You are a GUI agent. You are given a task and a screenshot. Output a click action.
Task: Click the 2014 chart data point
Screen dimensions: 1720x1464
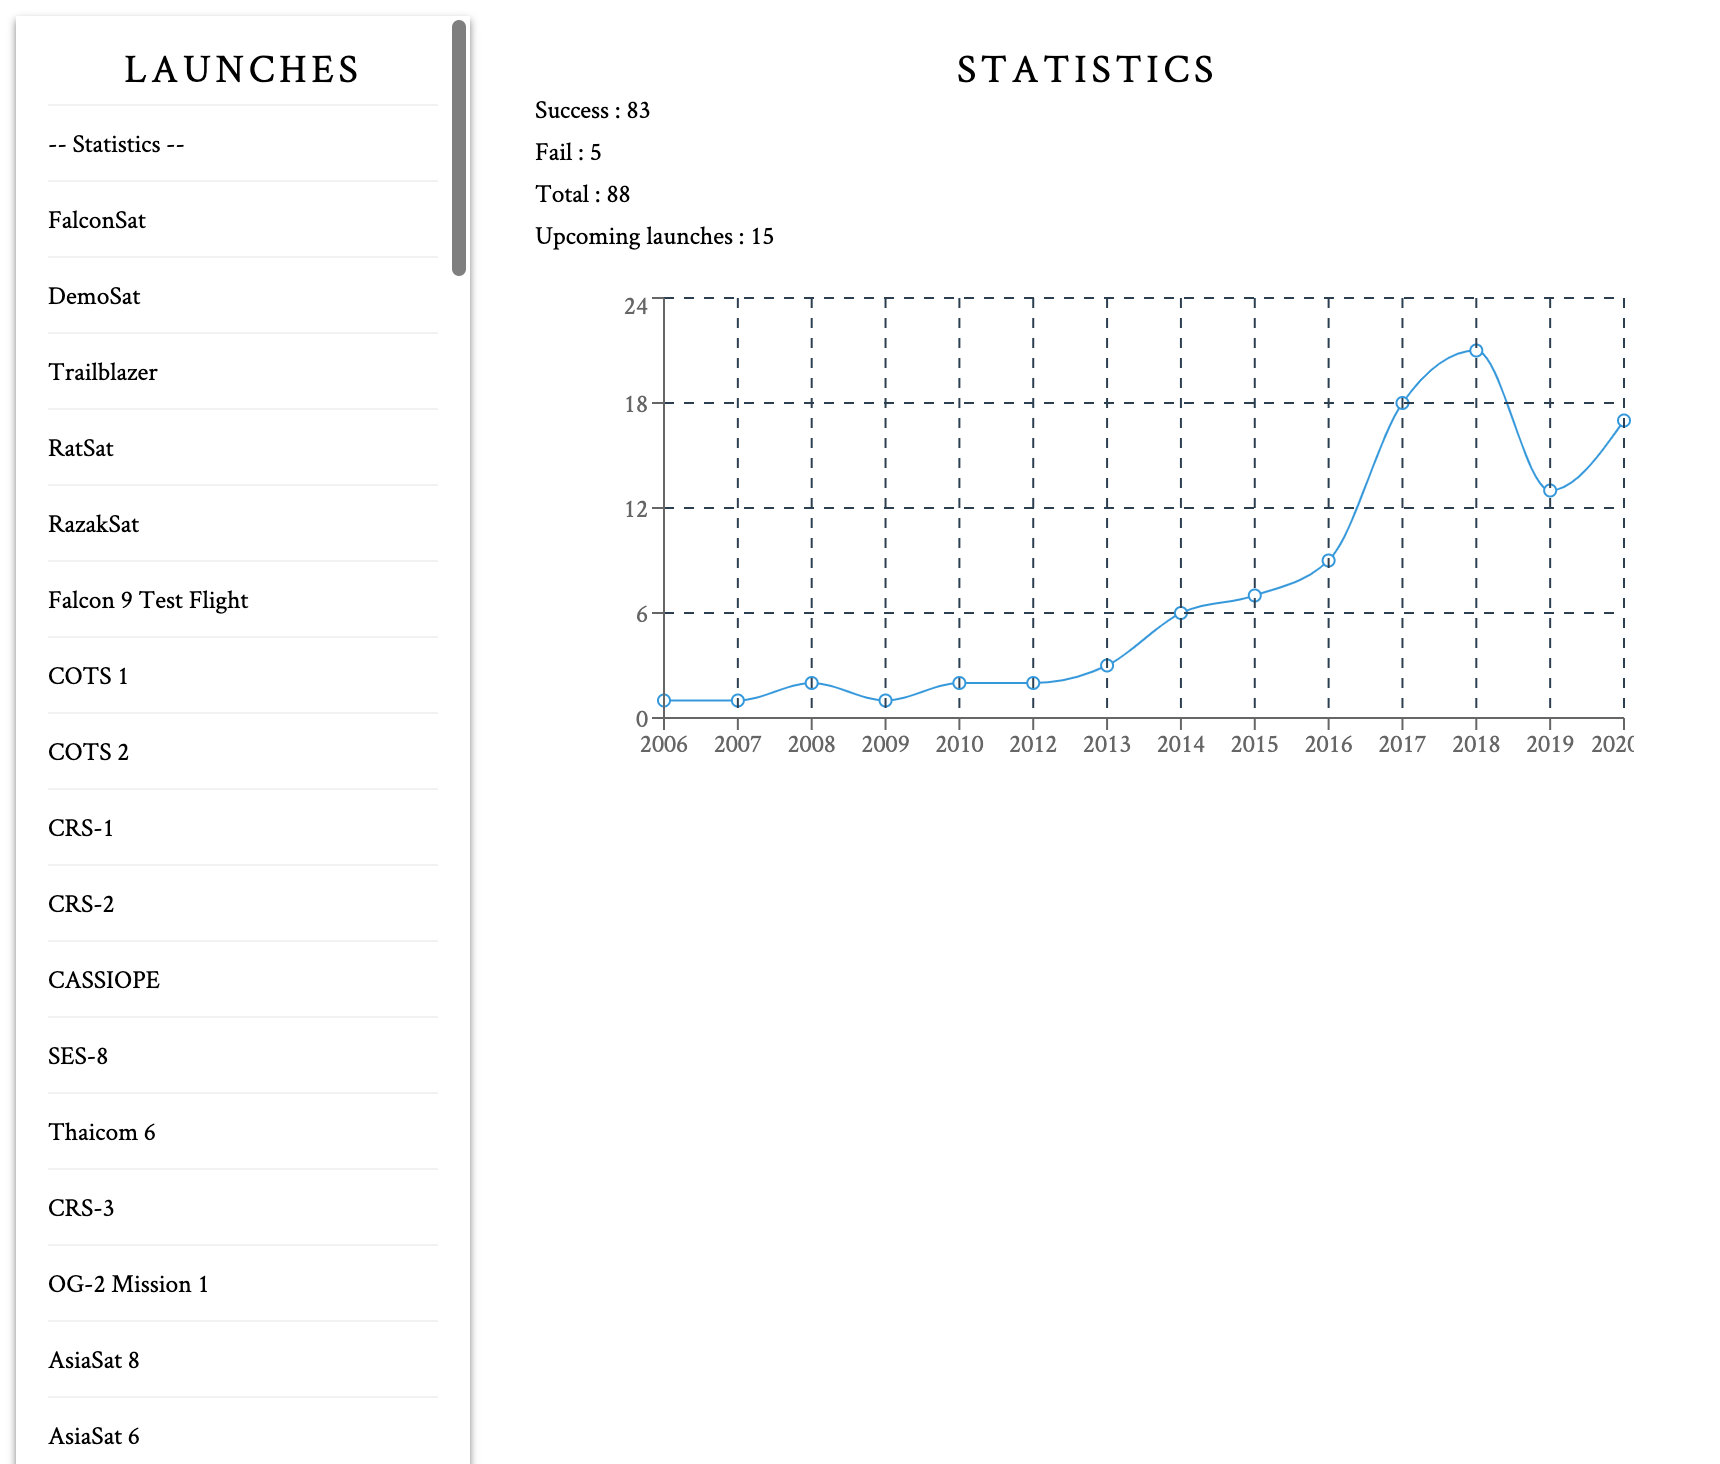click(1181, 613)
